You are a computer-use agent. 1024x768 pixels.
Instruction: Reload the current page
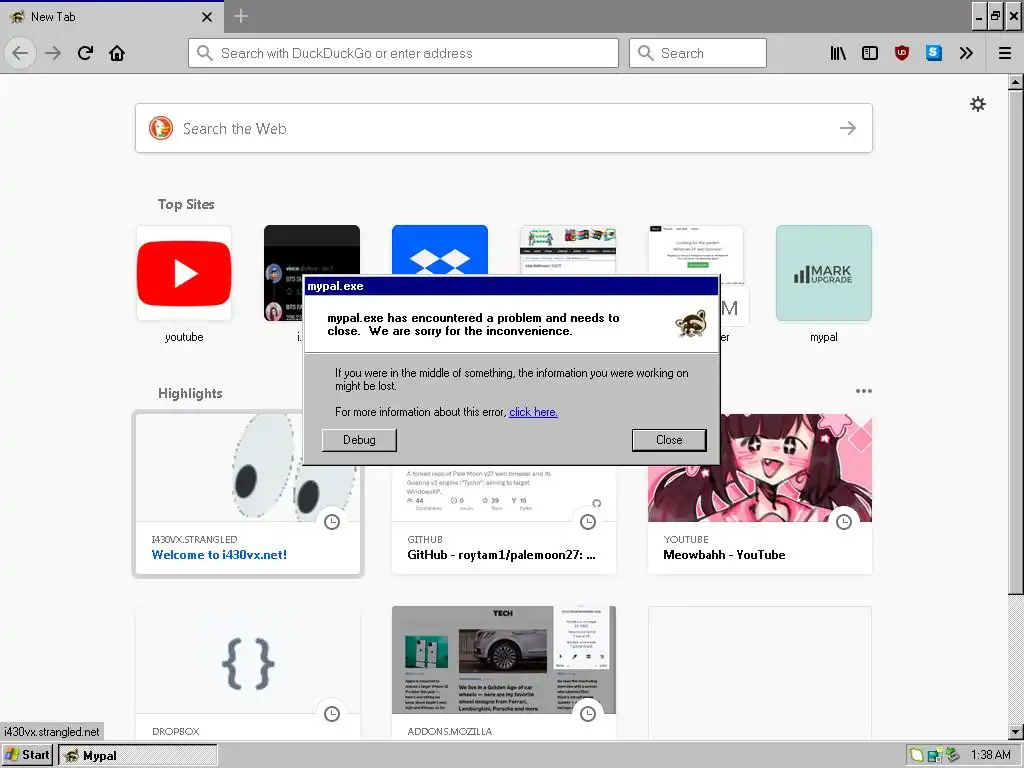click(86, 53)
